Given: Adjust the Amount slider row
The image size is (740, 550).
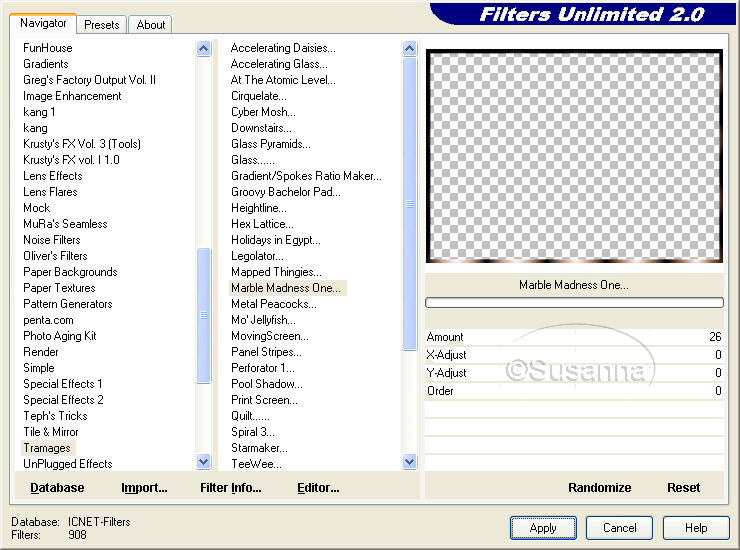Looking at the screenshot, I should [574, 337].
